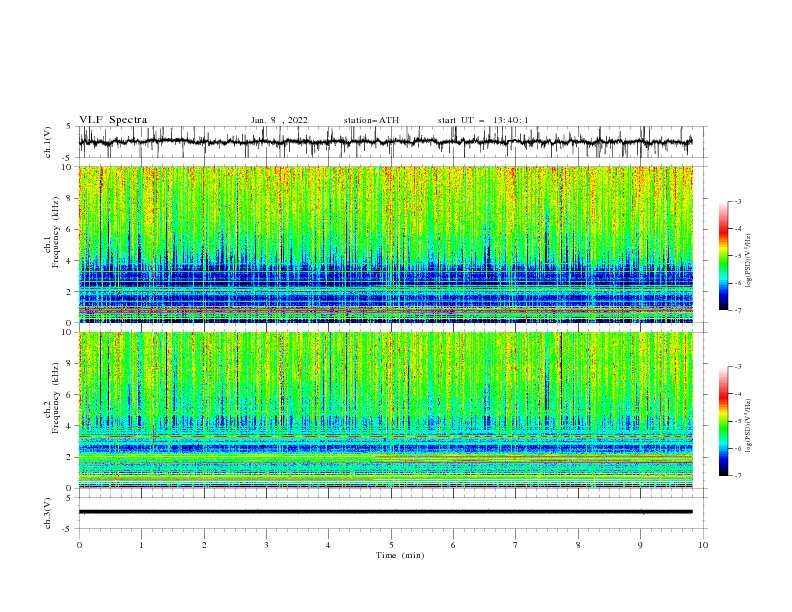Click the time axis tick label "6"
The image size is (792, 612).
(453, 545)
